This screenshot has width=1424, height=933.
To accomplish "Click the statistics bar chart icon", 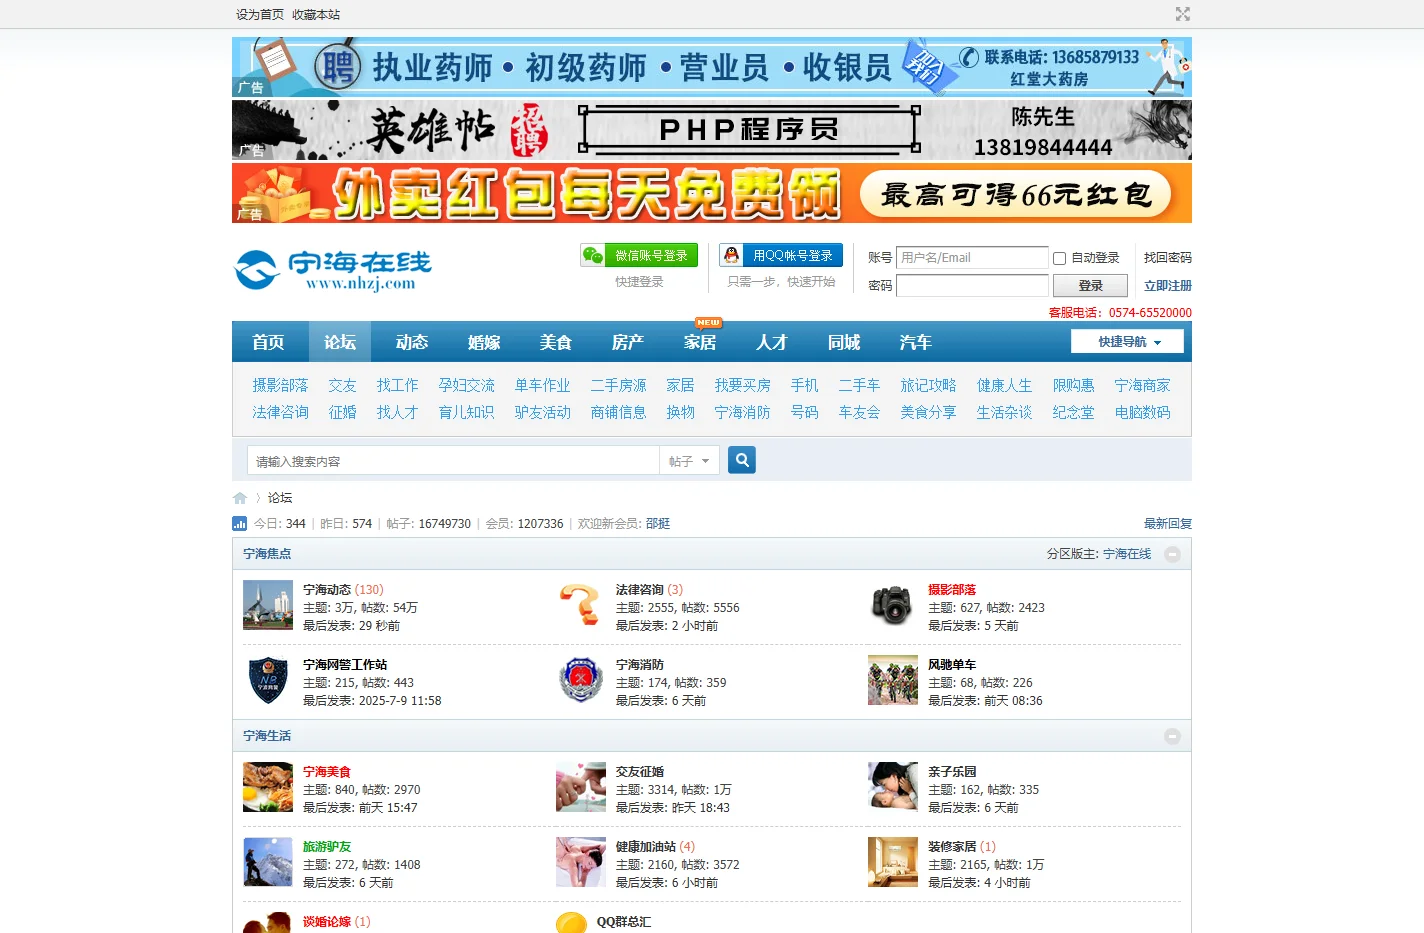I will 239,523.
